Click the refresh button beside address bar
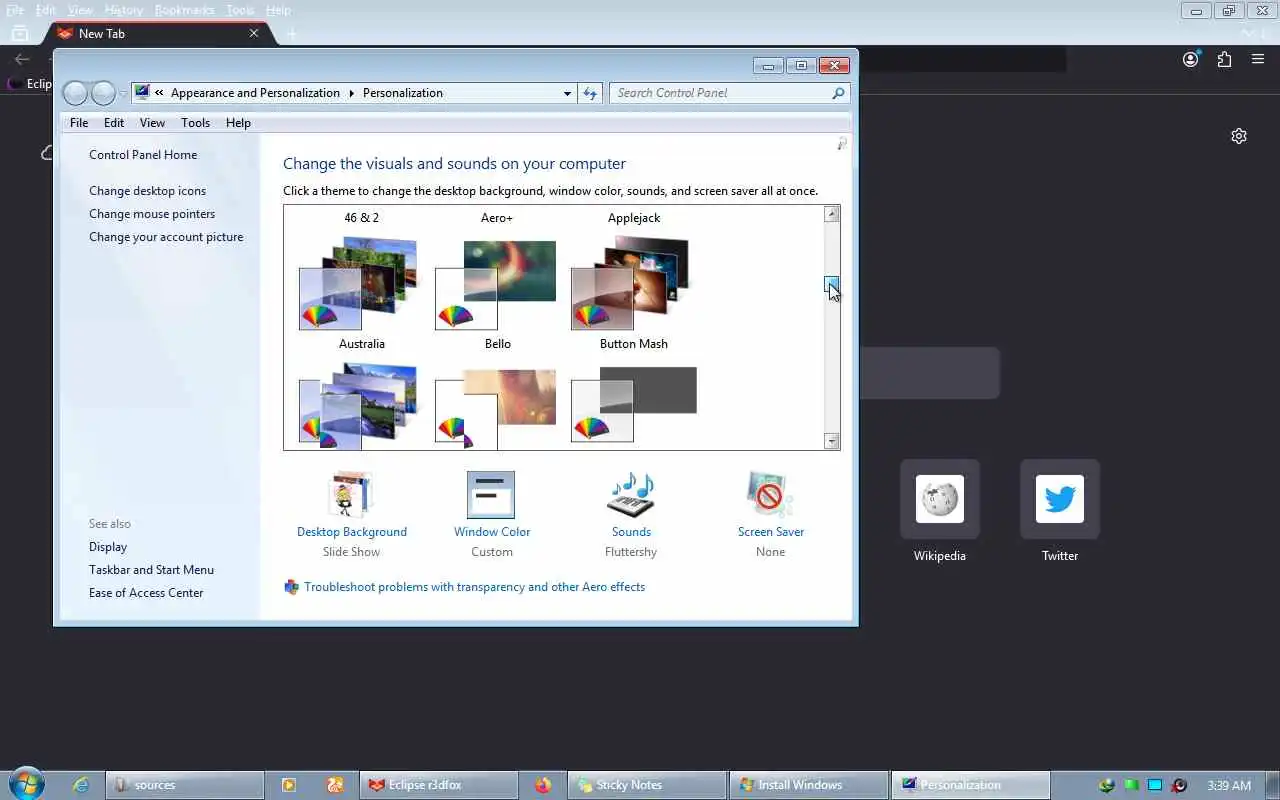The image size is (1280, 800). (x=590, y=93)
